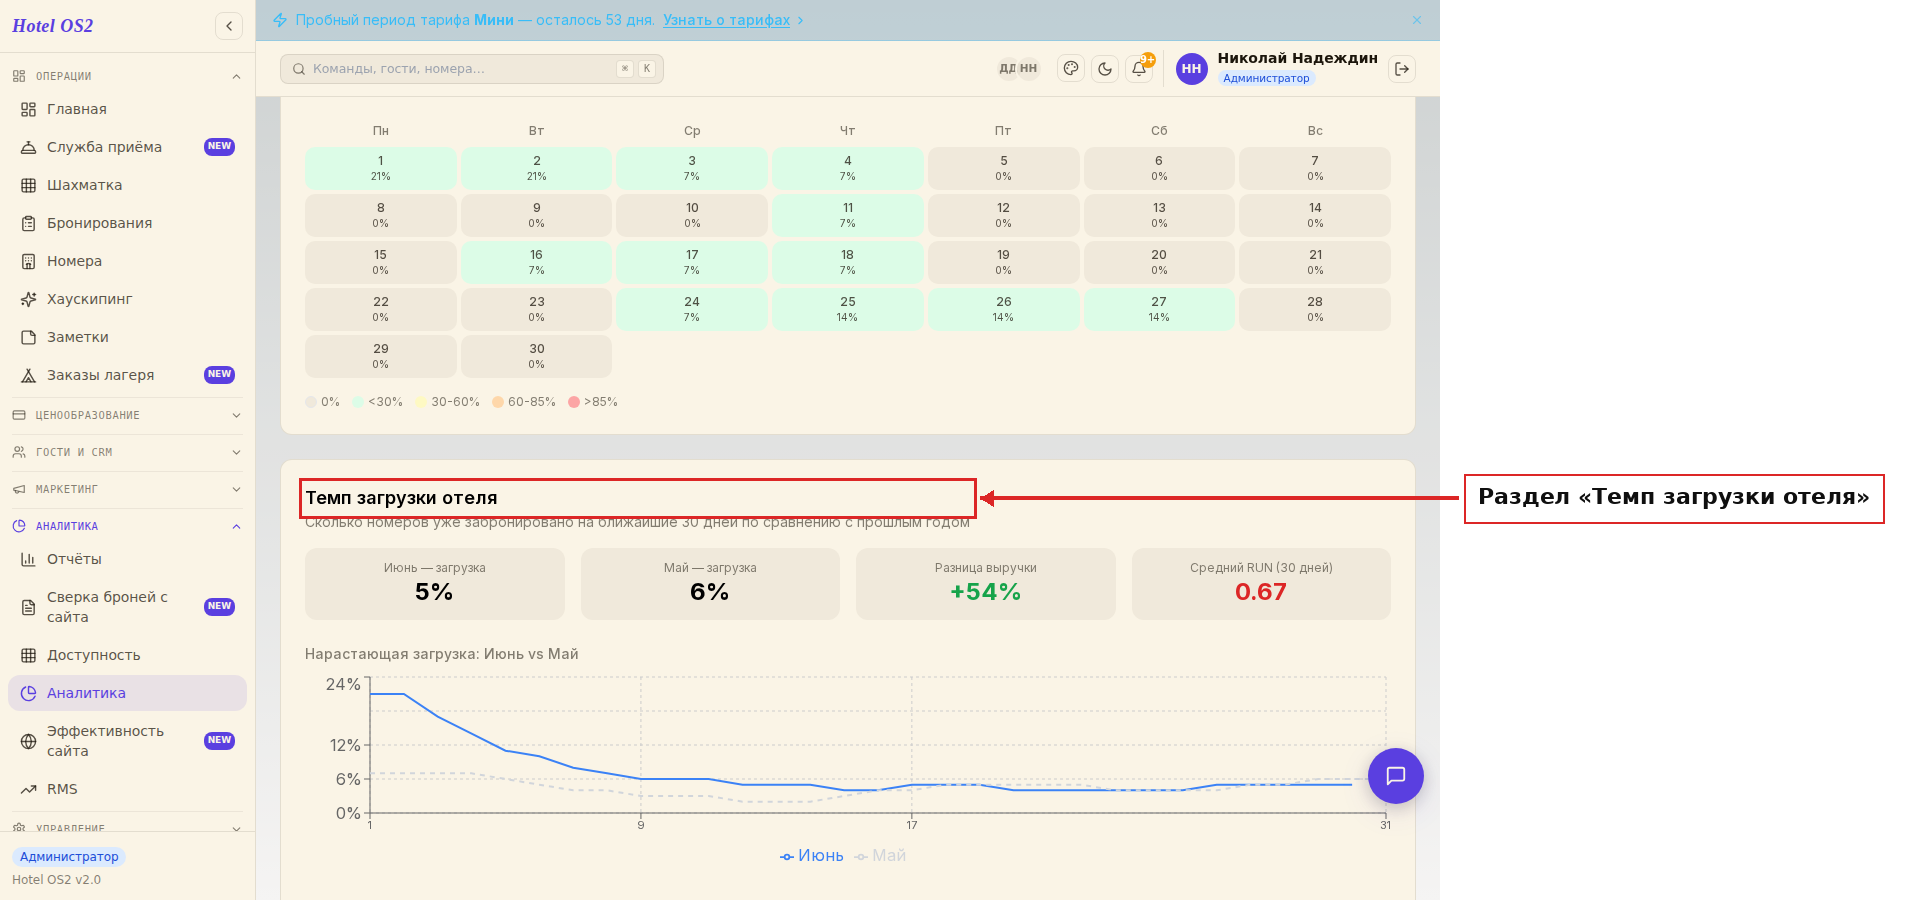Screen dimensions: 1908x900
Task: Expand the Гости и CRM section
Action: pos(127,452)
